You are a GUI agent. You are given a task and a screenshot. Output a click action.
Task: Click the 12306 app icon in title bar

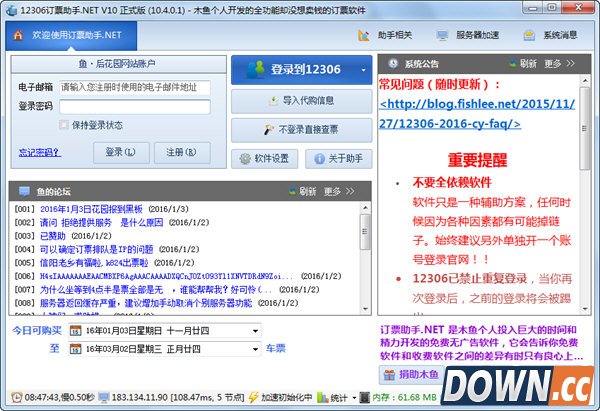tap(11, 10)
